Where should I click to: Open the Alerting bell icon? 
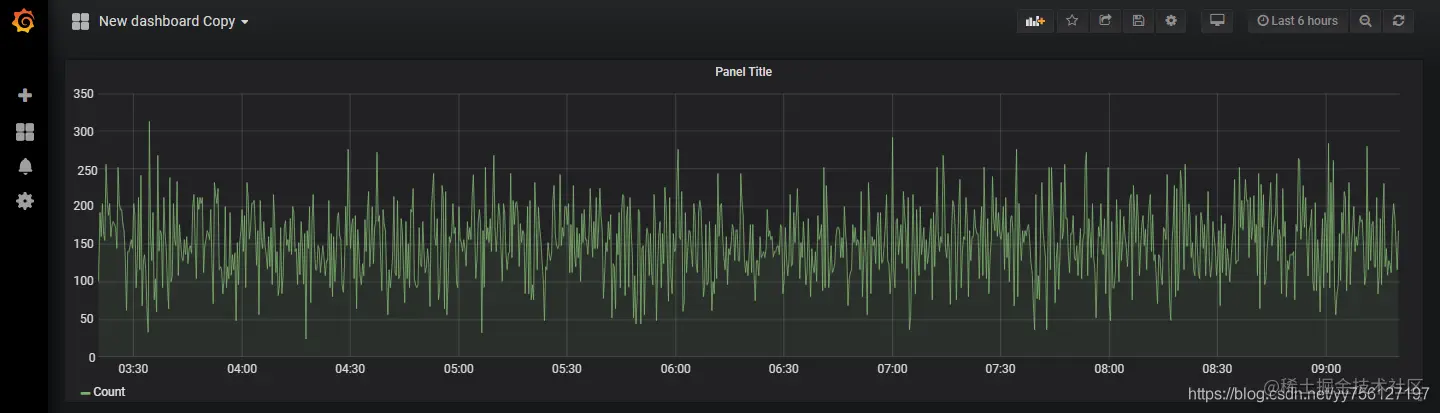pos(25,166)
